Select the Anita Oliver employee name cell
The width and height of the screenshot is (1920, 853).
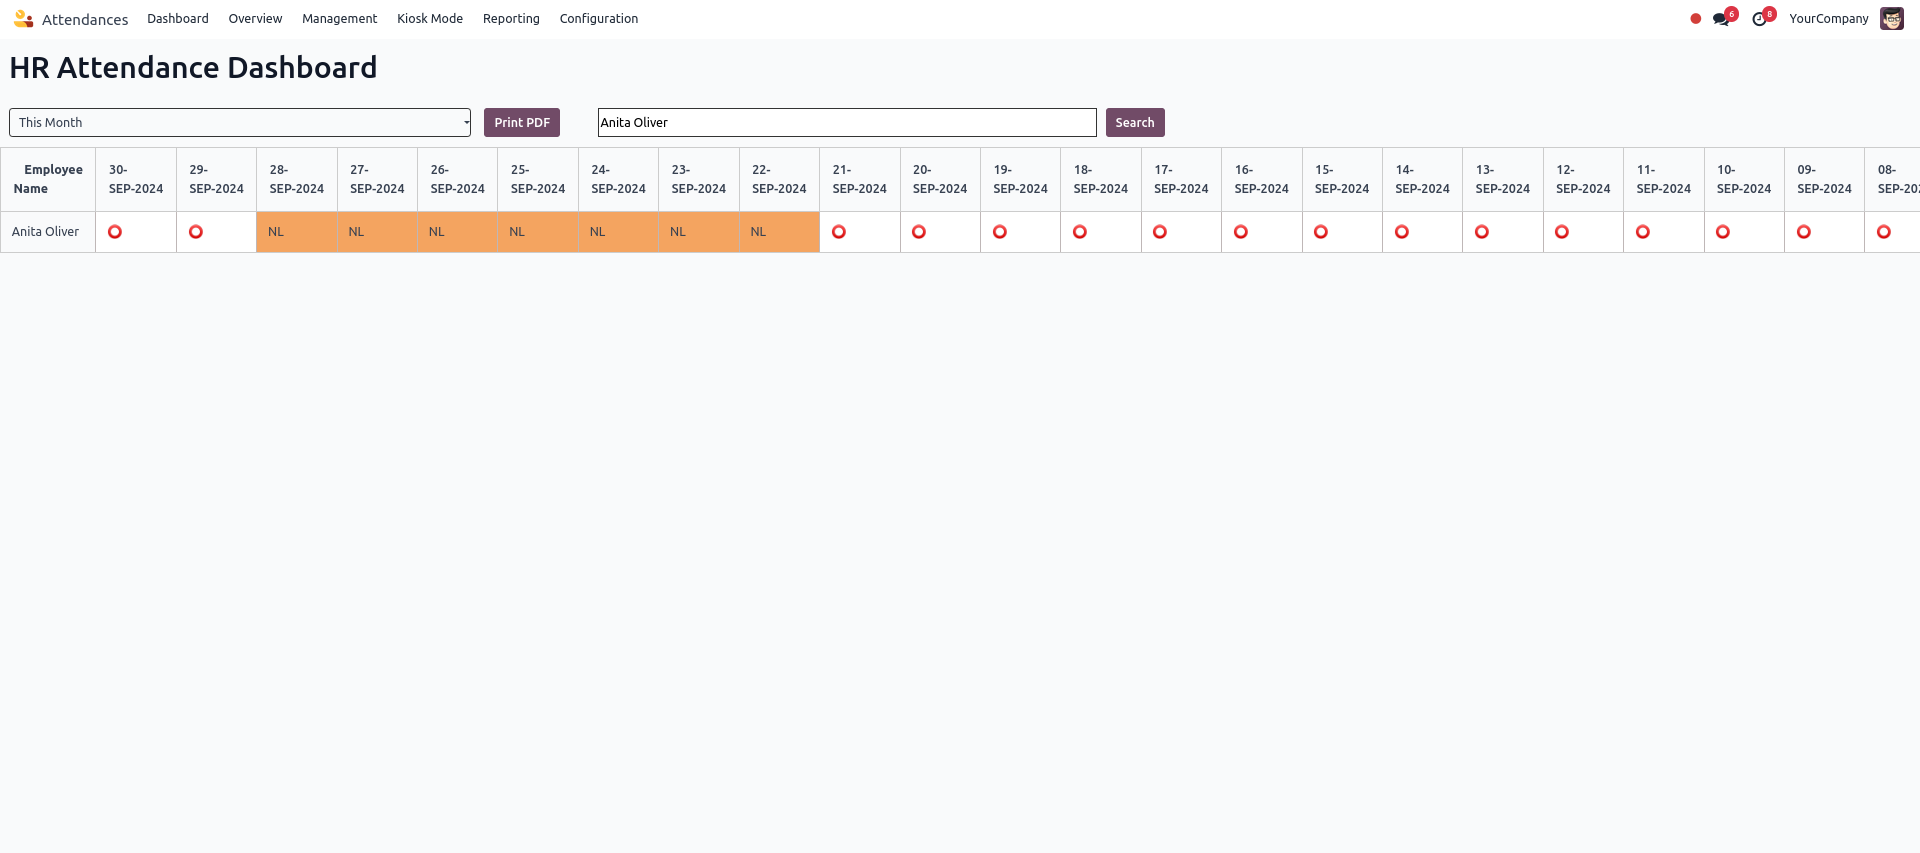coord(46,232)
